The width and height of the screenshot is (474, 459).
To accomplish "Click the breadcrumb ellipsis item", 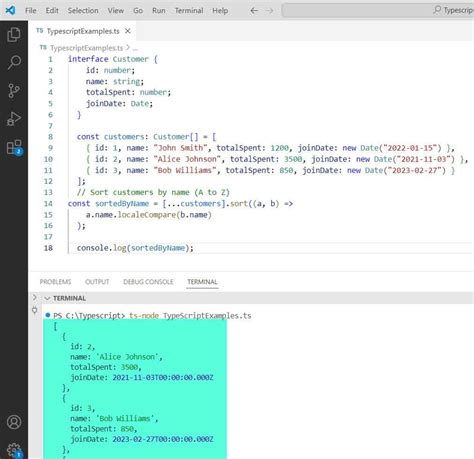I will [135, 48].
